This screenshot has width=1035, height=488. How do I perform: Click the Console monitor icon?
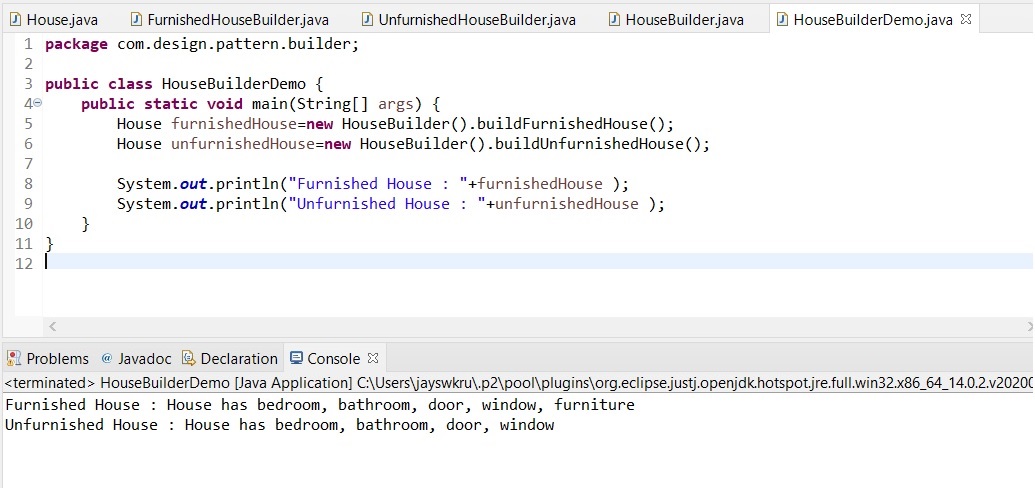click(x=296, y=359)
